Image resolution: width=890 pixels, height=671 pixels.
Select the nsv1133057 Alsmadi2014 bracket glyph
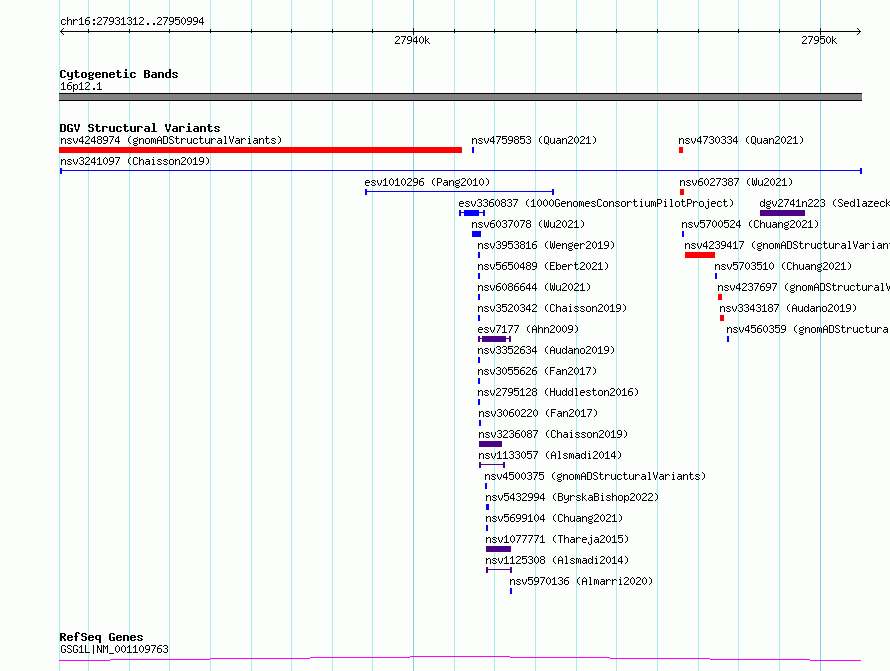pos(492,465)
